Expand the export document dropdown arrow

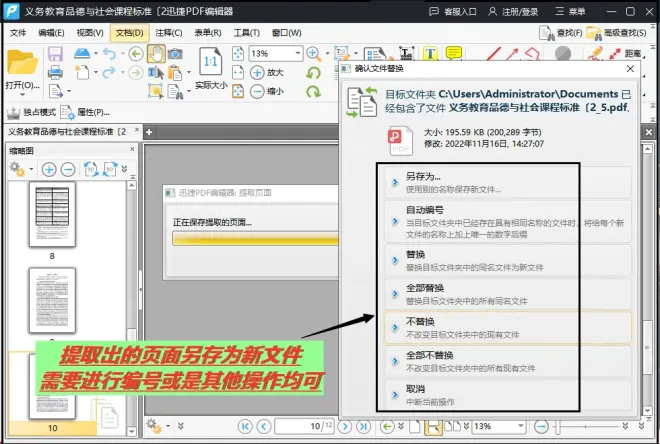69,91
